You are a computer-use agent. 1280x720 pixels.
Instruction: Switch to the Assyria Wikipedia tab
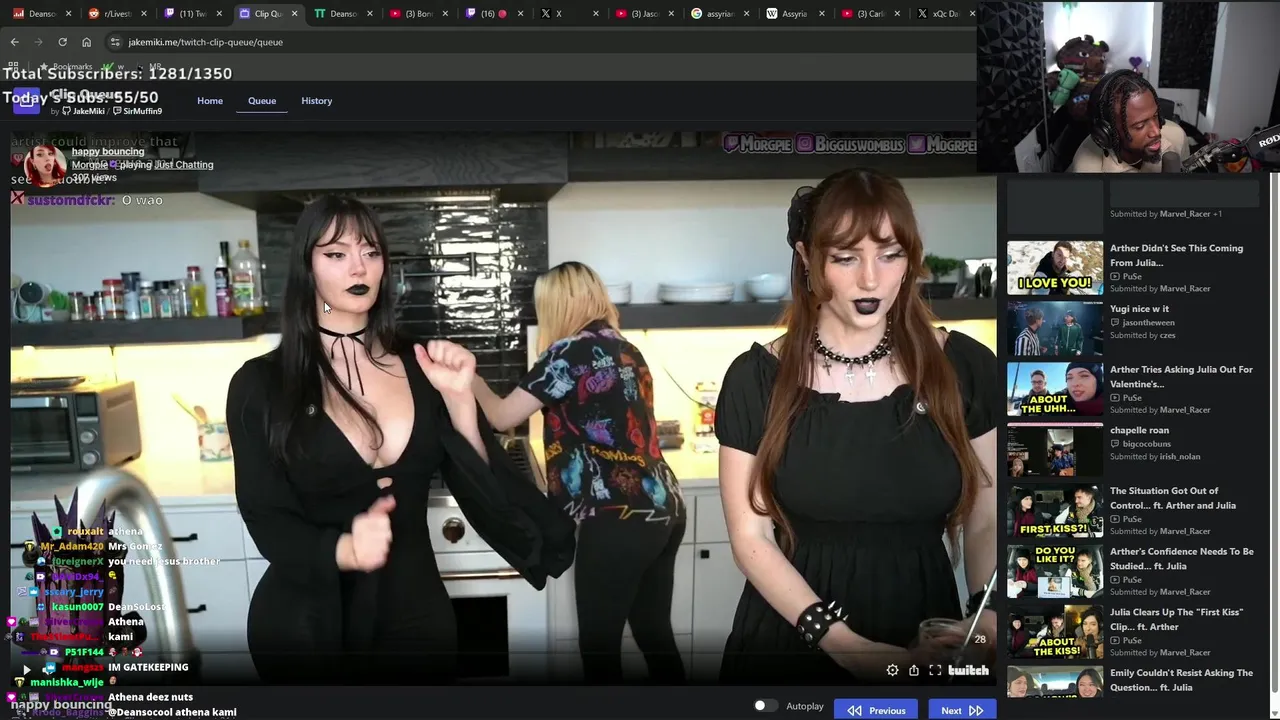tap(795, 14)
